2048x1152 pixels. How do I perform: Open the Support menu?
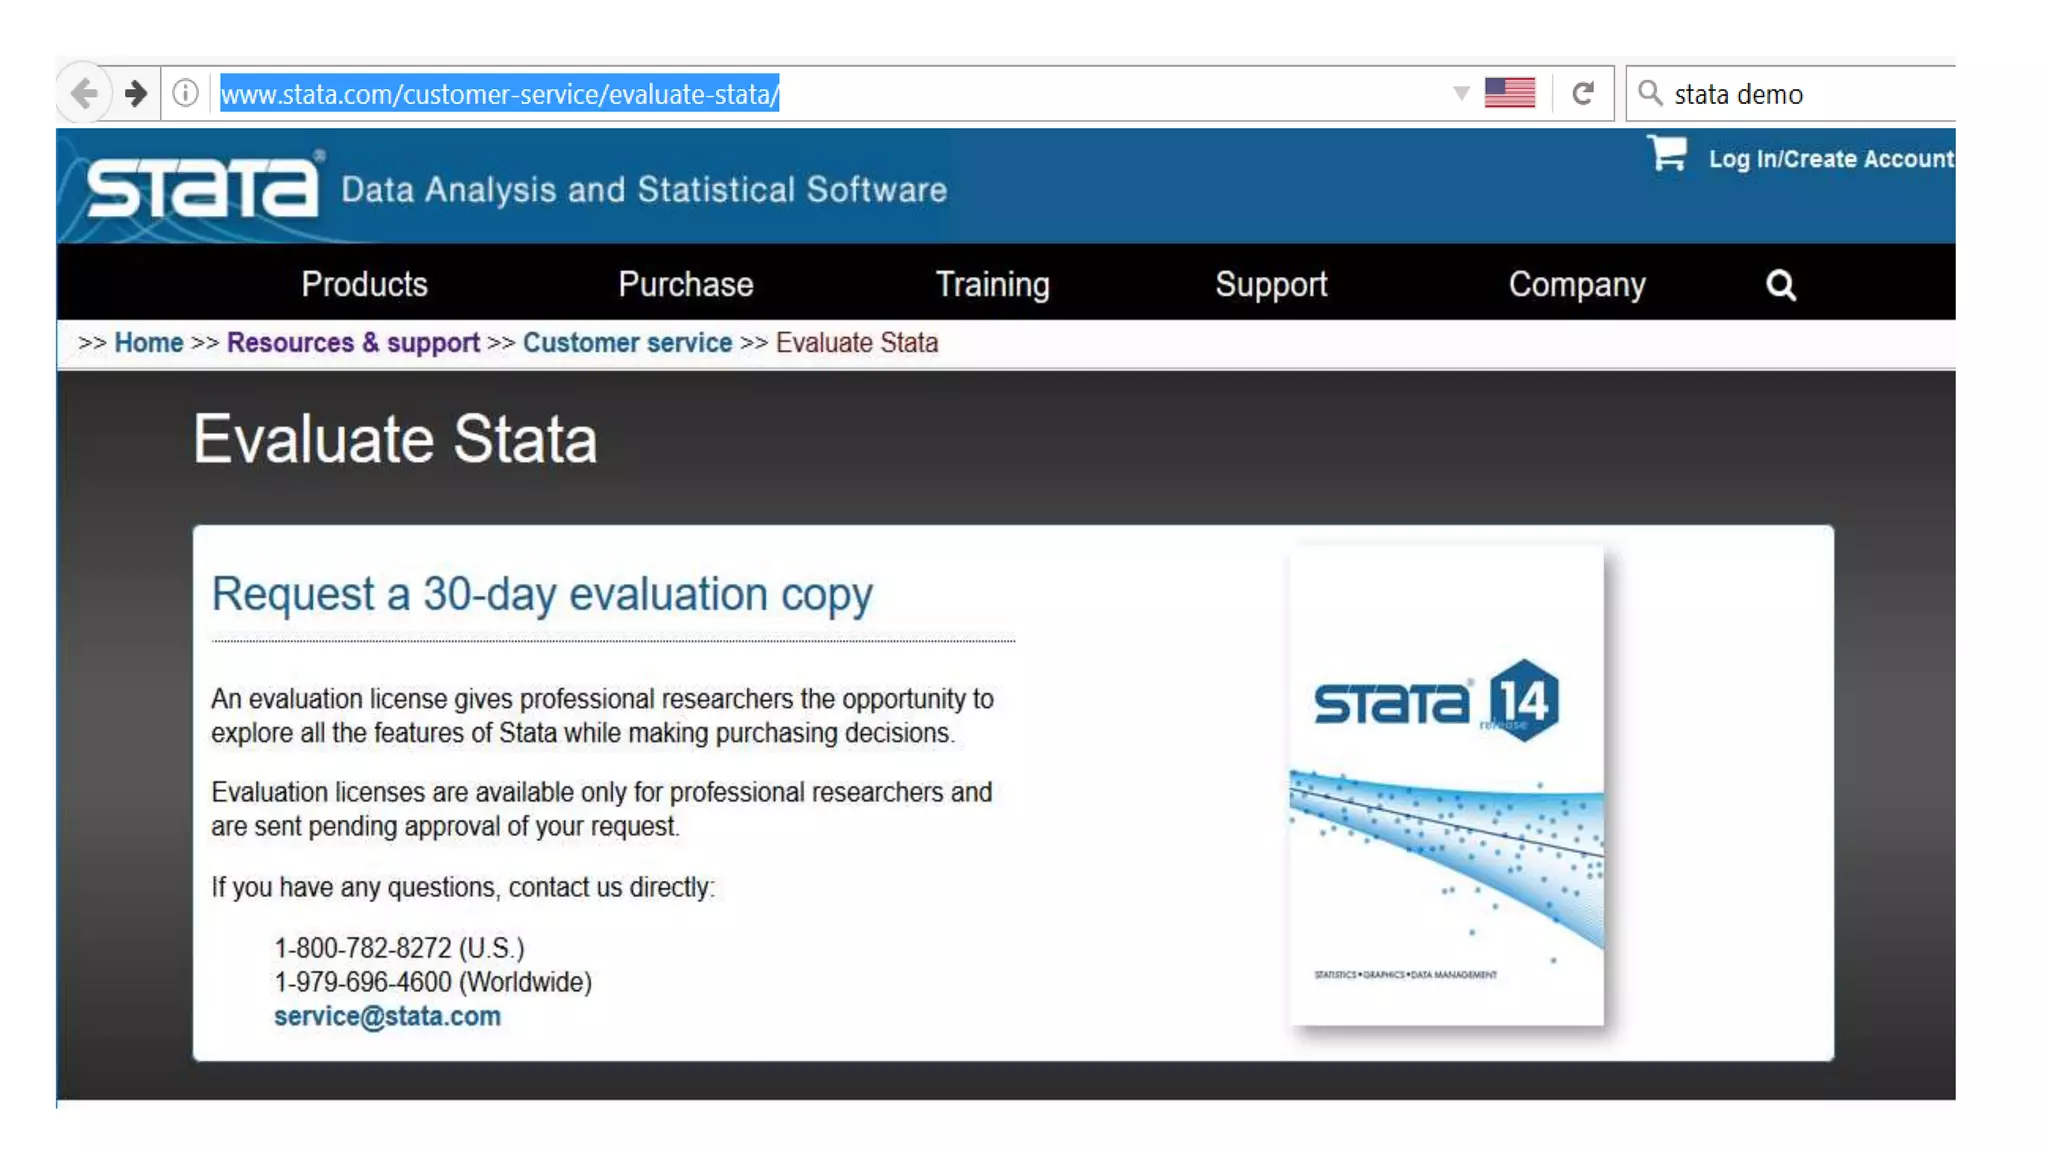coord(1271,285)
